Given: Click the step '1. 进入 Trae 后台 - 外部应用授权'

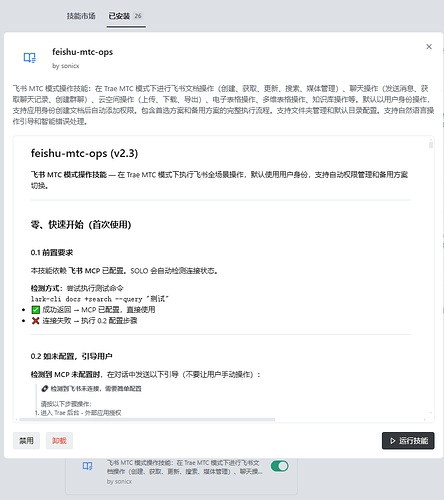Looking at the screenshot, I should 78,413.
